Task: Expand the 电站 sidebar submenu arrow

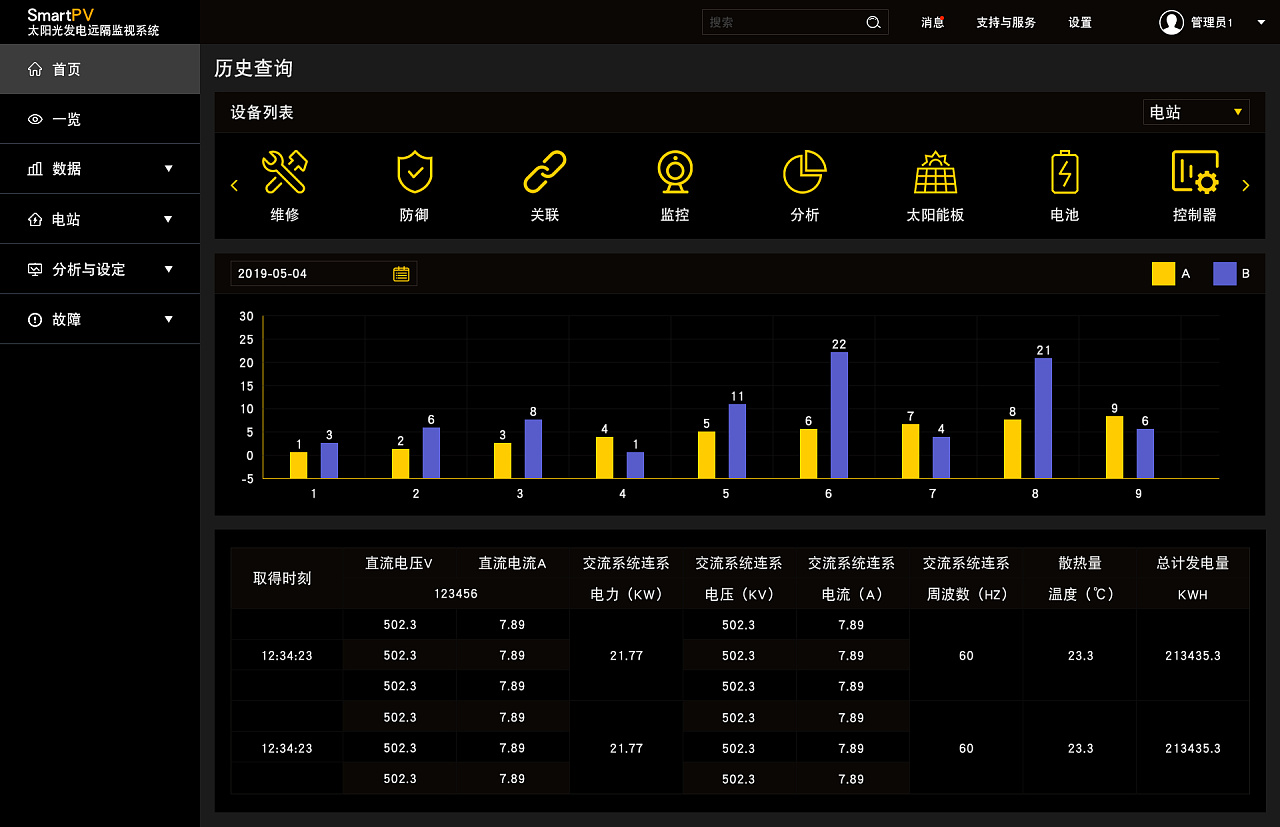Action: click(x=168, y=218)
